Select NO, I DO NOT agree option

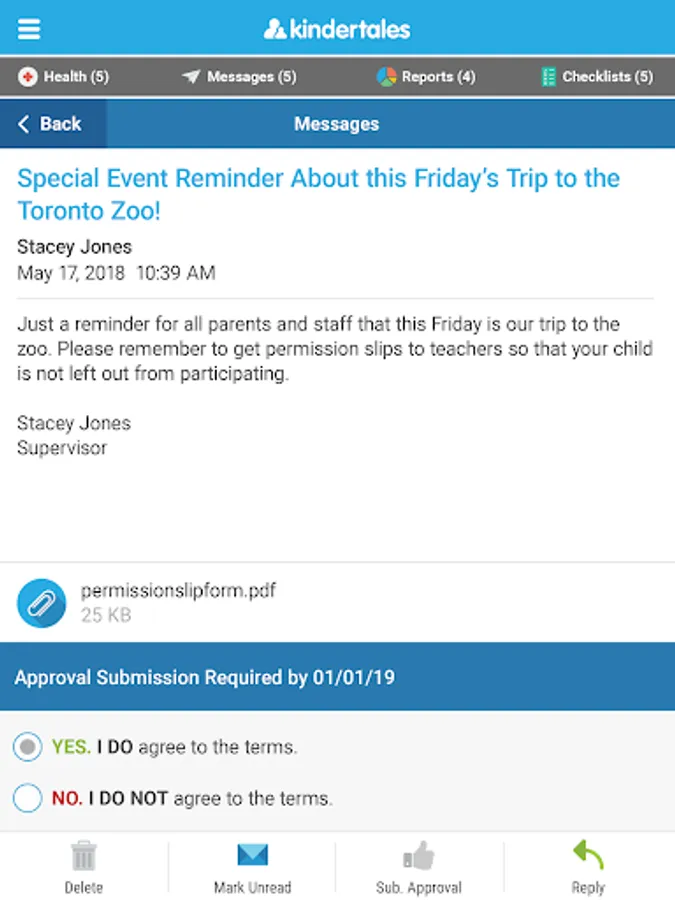pyautogui.click(x=28, y=798)
